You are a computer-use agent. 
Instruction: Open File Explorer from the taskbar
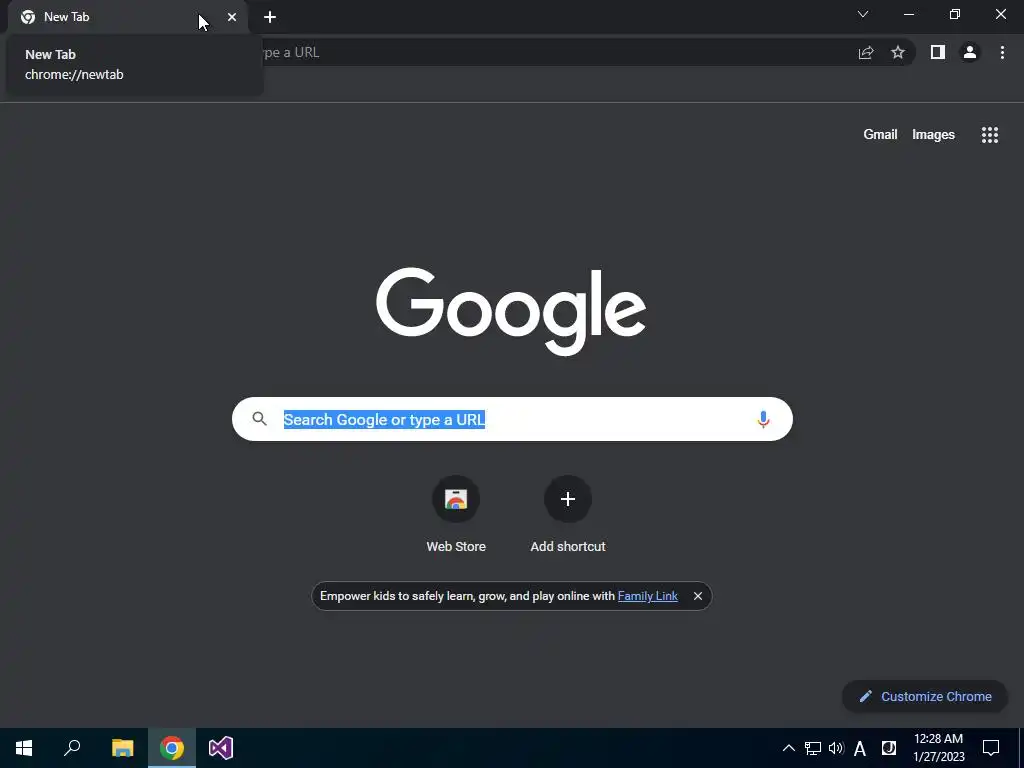click(x=122, y=748)
